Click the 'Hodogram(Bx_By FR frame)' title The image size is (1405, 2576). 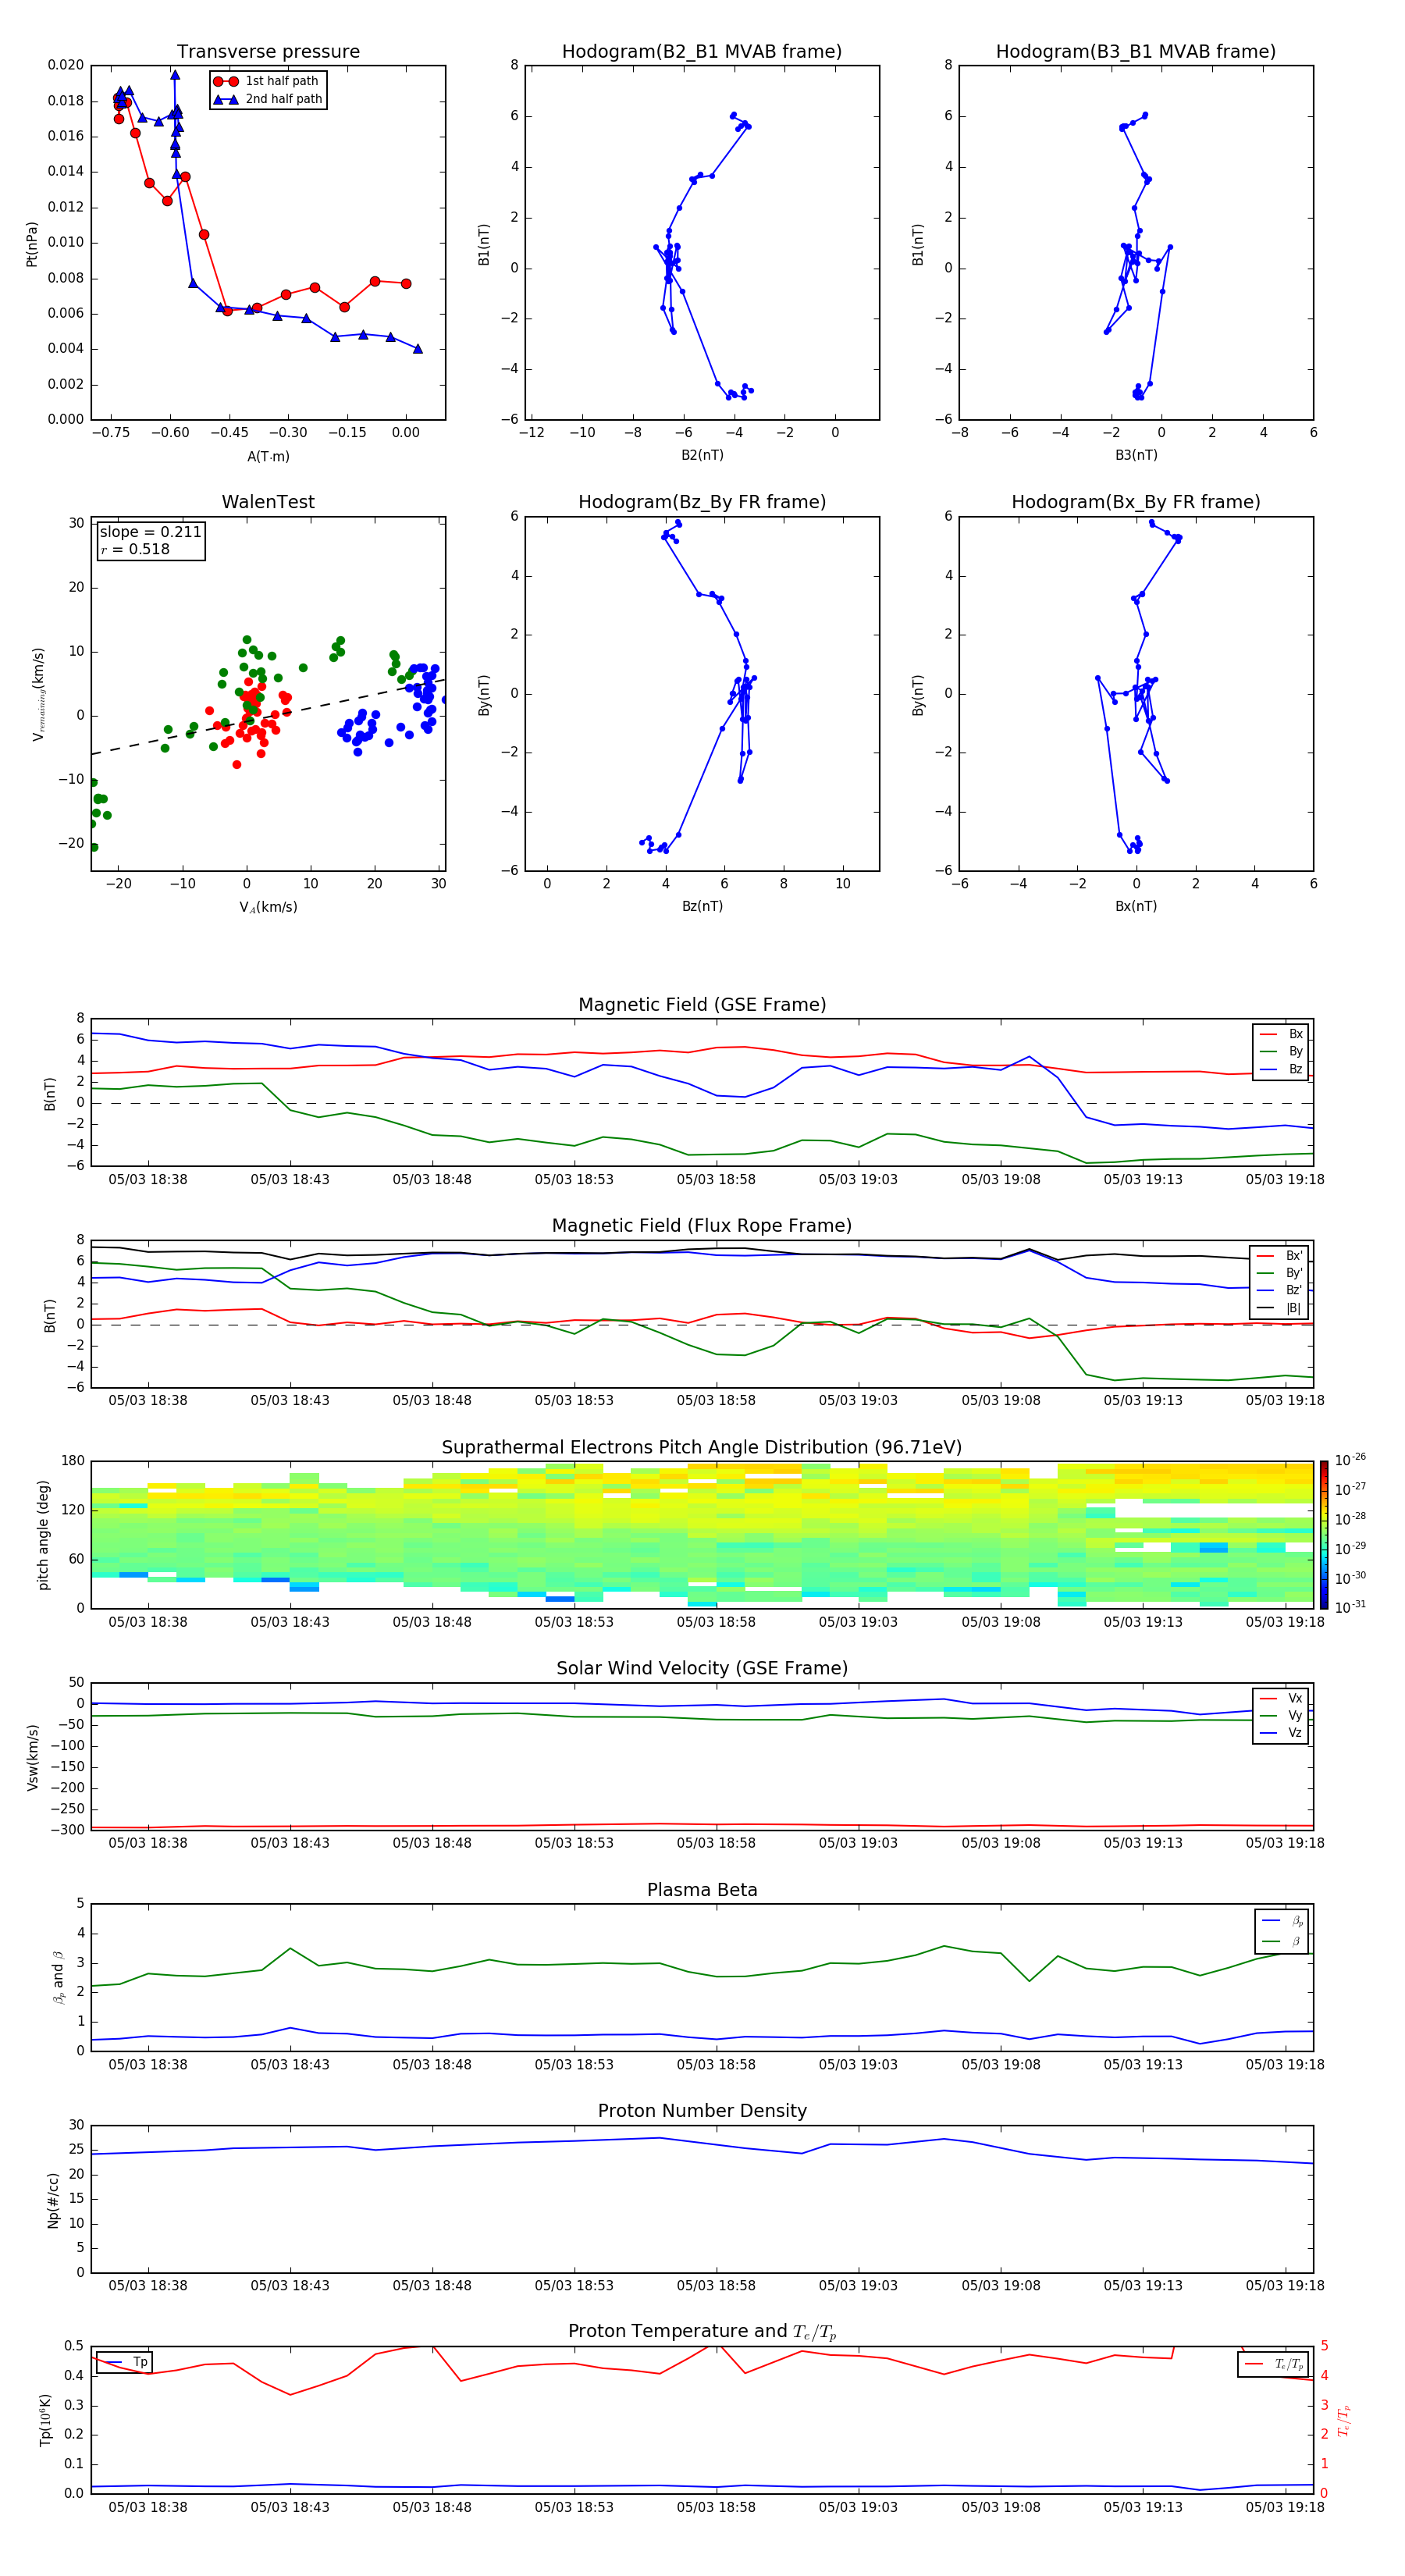(1136, 502)
